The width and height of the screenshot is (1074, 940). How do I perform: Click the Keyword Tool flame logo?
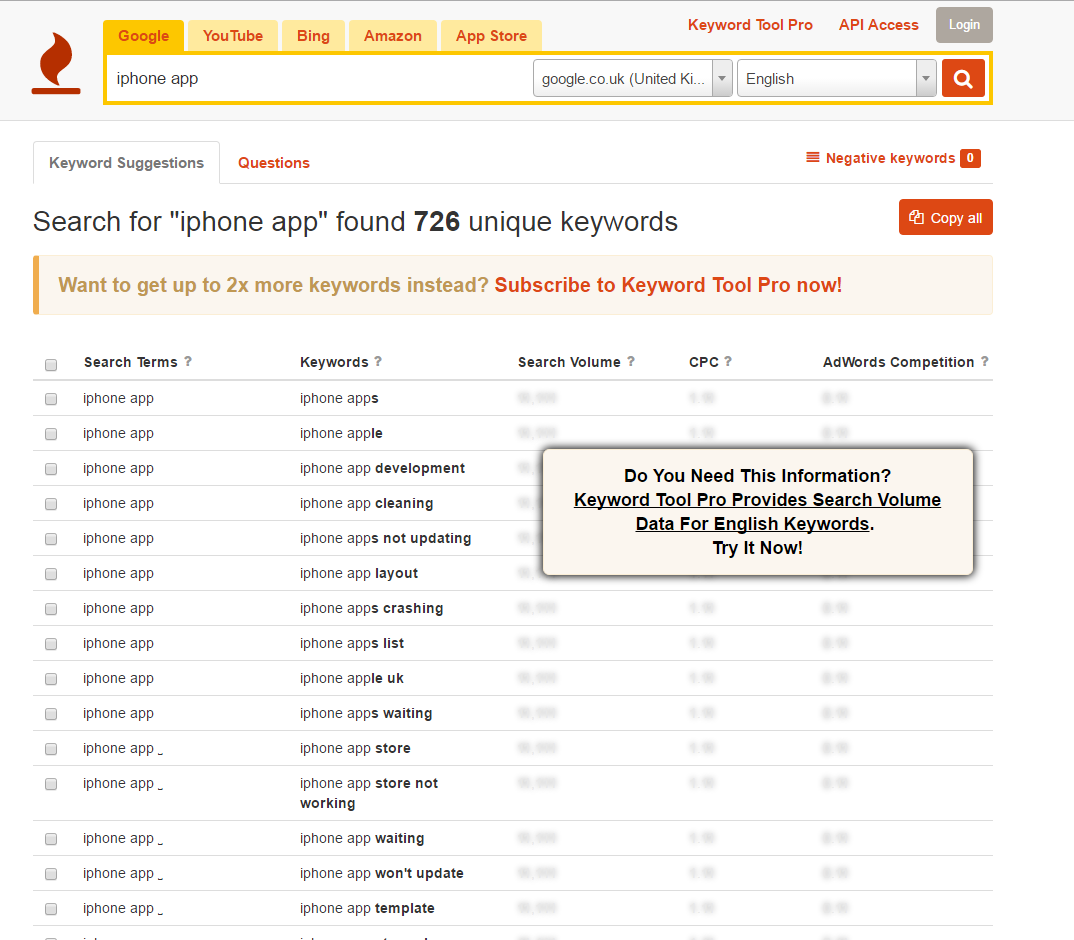tap(56, 63)
